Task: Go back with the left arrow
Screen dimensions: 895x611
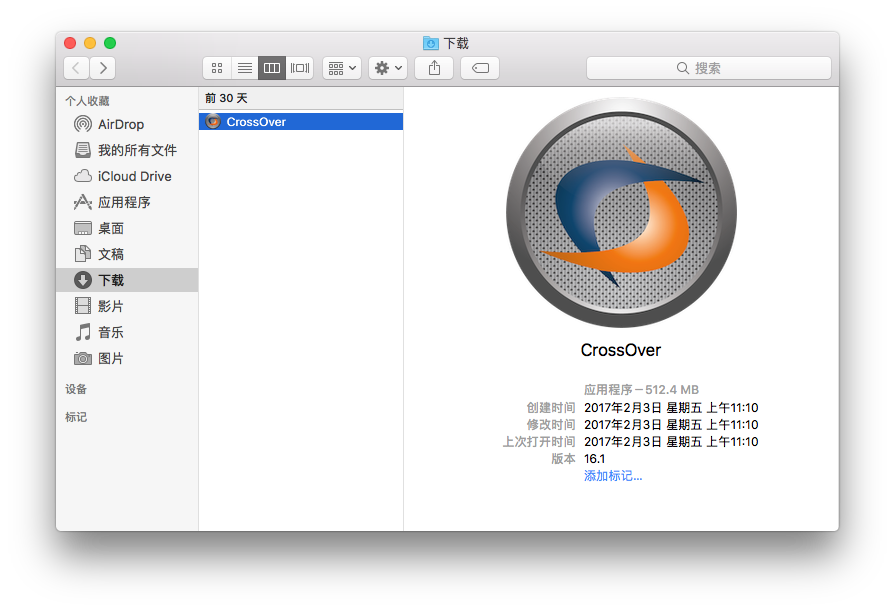Action: pos(76,68)
